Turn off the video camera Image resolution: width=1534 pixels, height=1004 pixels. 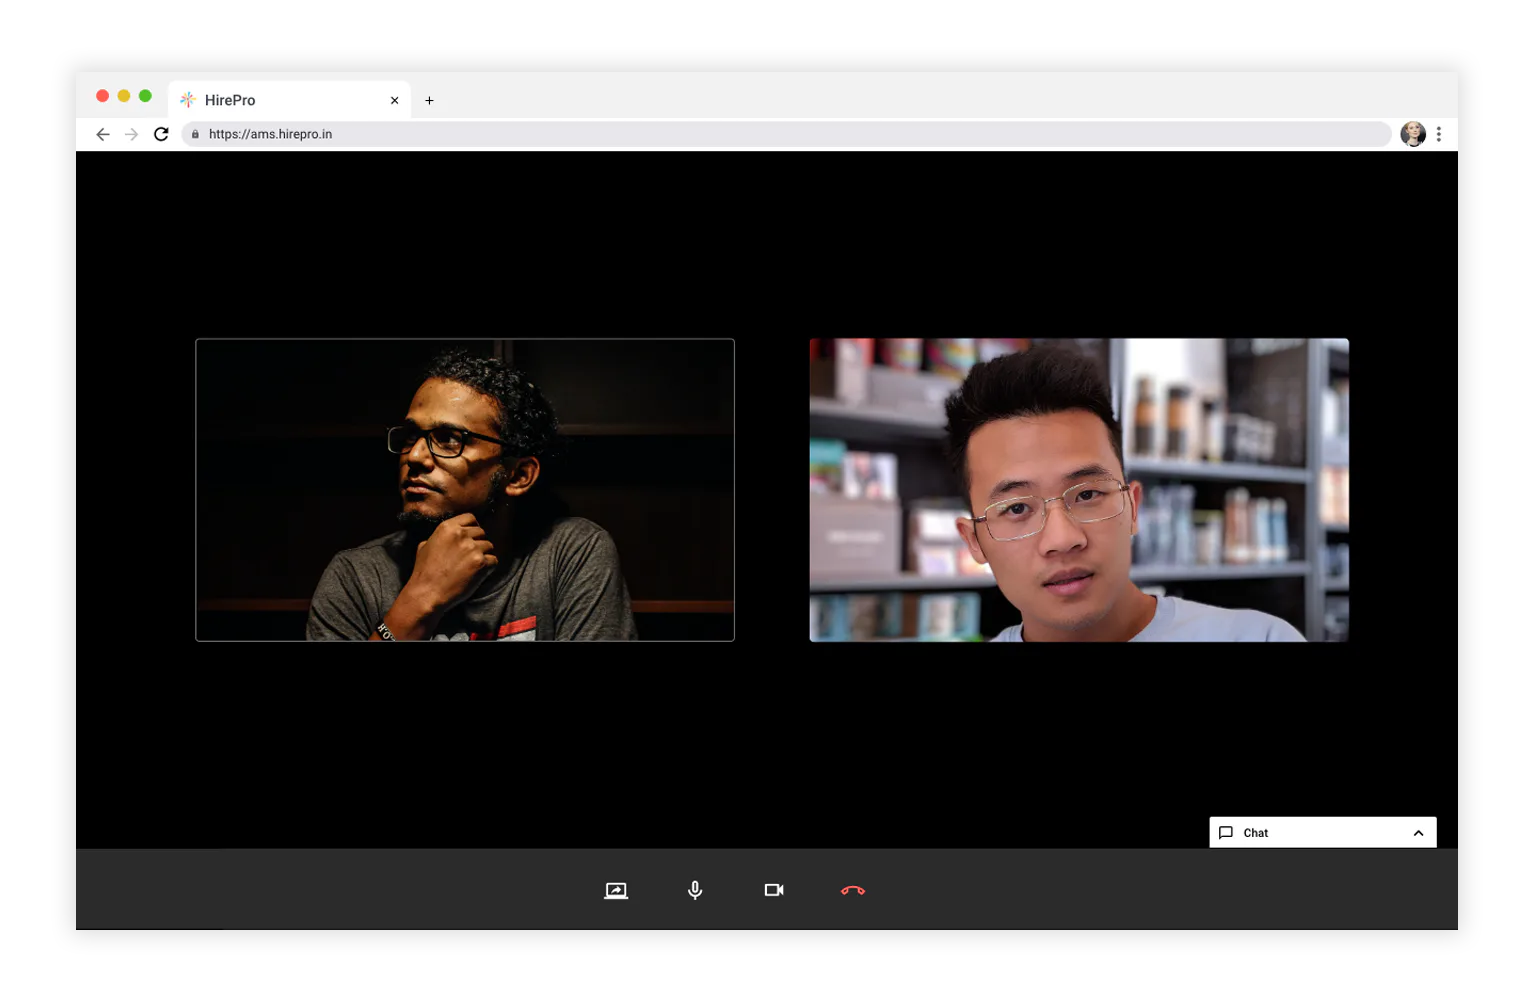774,890
